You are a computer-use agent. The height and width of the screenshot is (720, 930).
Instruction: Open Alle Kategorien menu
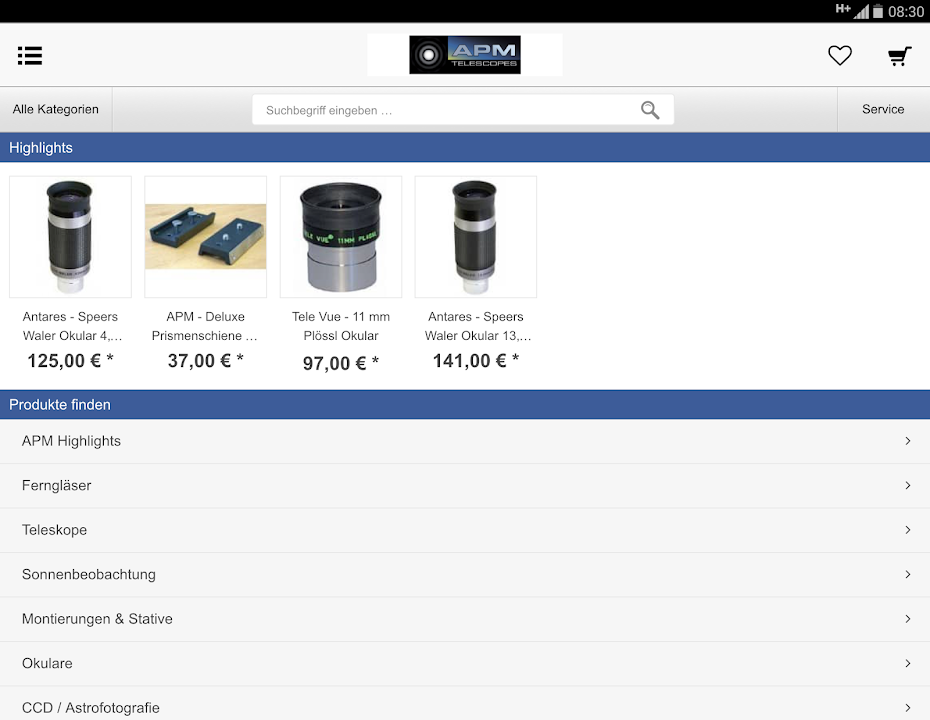click(56, 110)
